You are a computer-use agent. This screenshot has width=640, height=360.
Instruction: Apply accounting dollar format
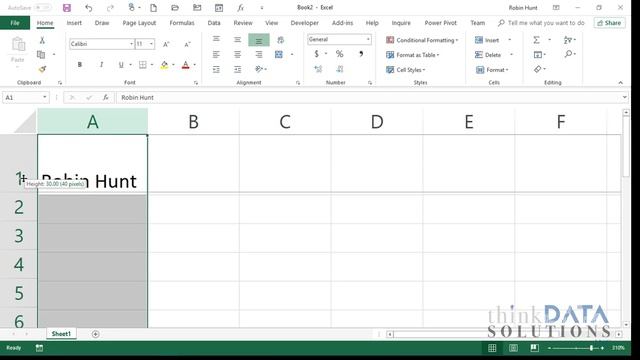click(x=316, y=54)
